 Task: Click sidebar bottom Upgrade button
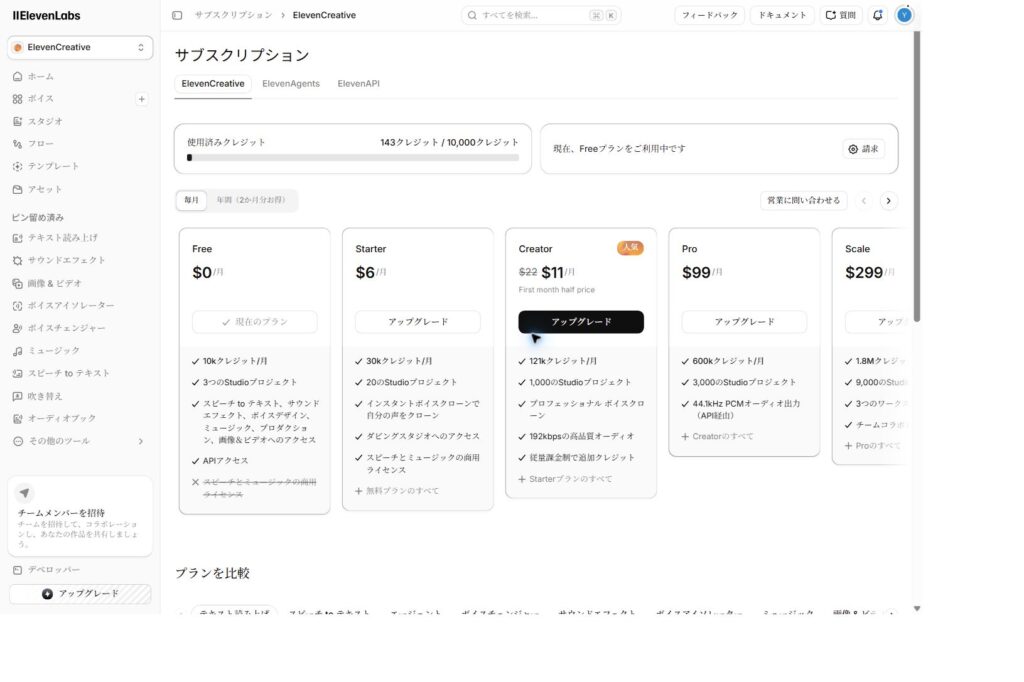click(x=80, y=593)
